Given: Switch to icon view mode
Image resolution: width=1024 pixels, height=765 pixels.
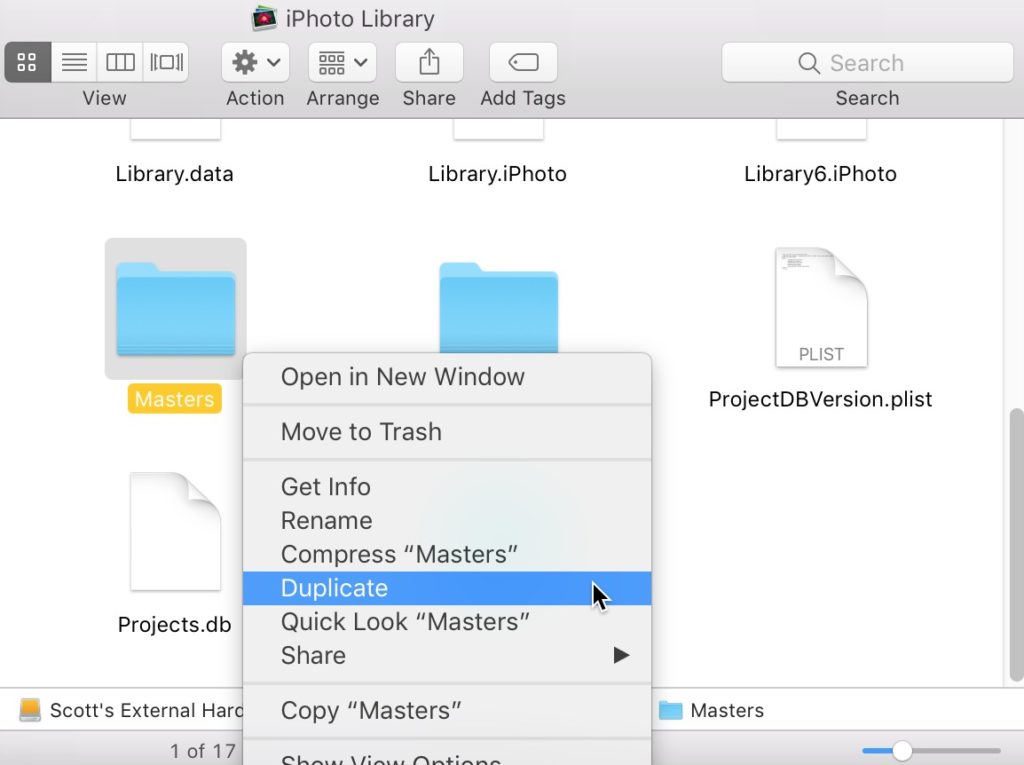Looking at the screenshot, I should tap(27, 62).
